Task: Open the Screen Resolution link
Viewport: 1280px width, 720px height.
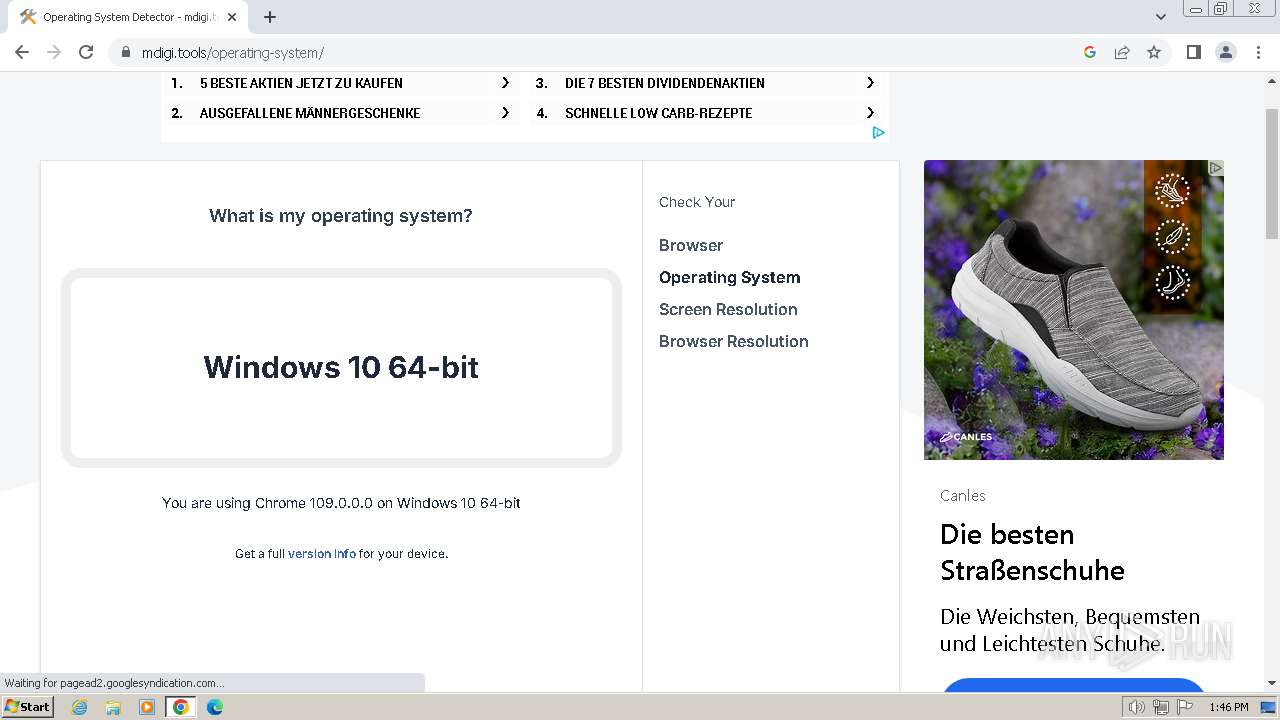Action: click(x=728, y=309)
